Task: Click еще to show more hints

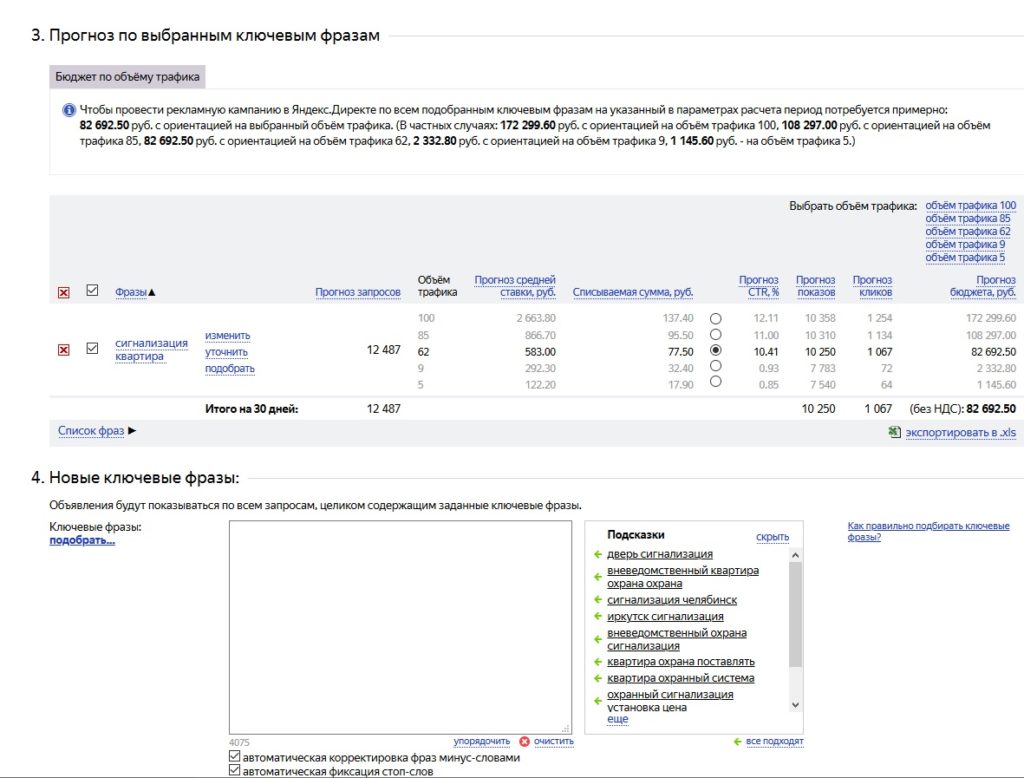Action: pyautogui.click(x=617, y=719)
